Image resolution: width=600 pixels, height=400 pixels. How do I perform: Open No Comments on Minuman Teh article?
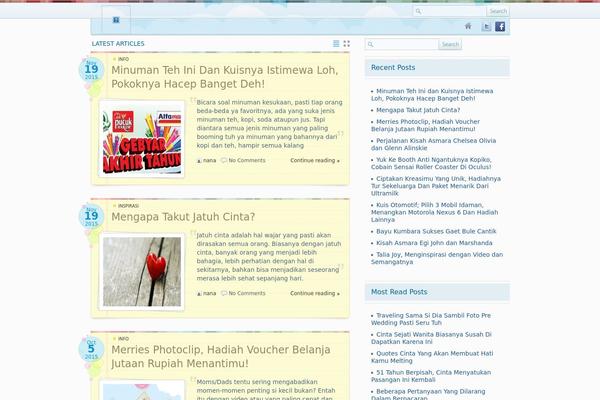tap(246, 160)
